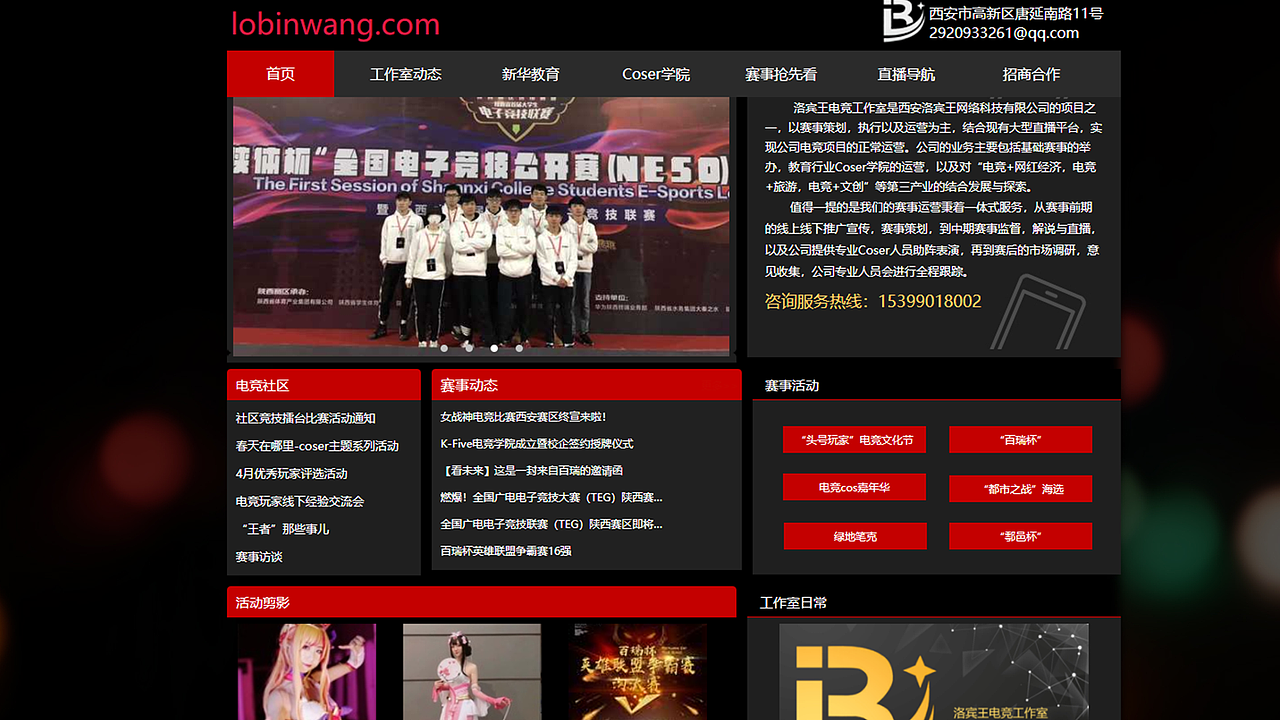This screenshot has width=1280, height=720.
Task: Click the 工作室日常 section heading
Action: (x=793, y=603)
